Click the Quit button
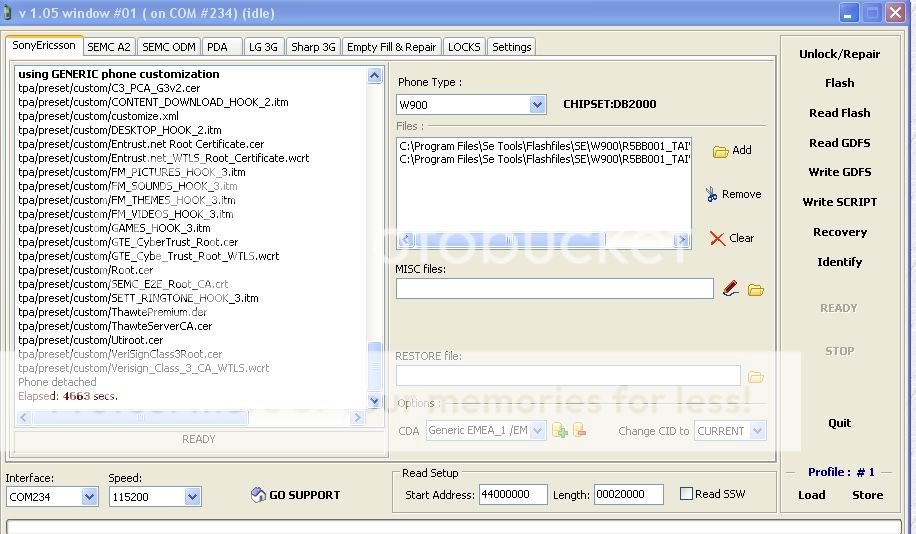 (x=839, y=423)
